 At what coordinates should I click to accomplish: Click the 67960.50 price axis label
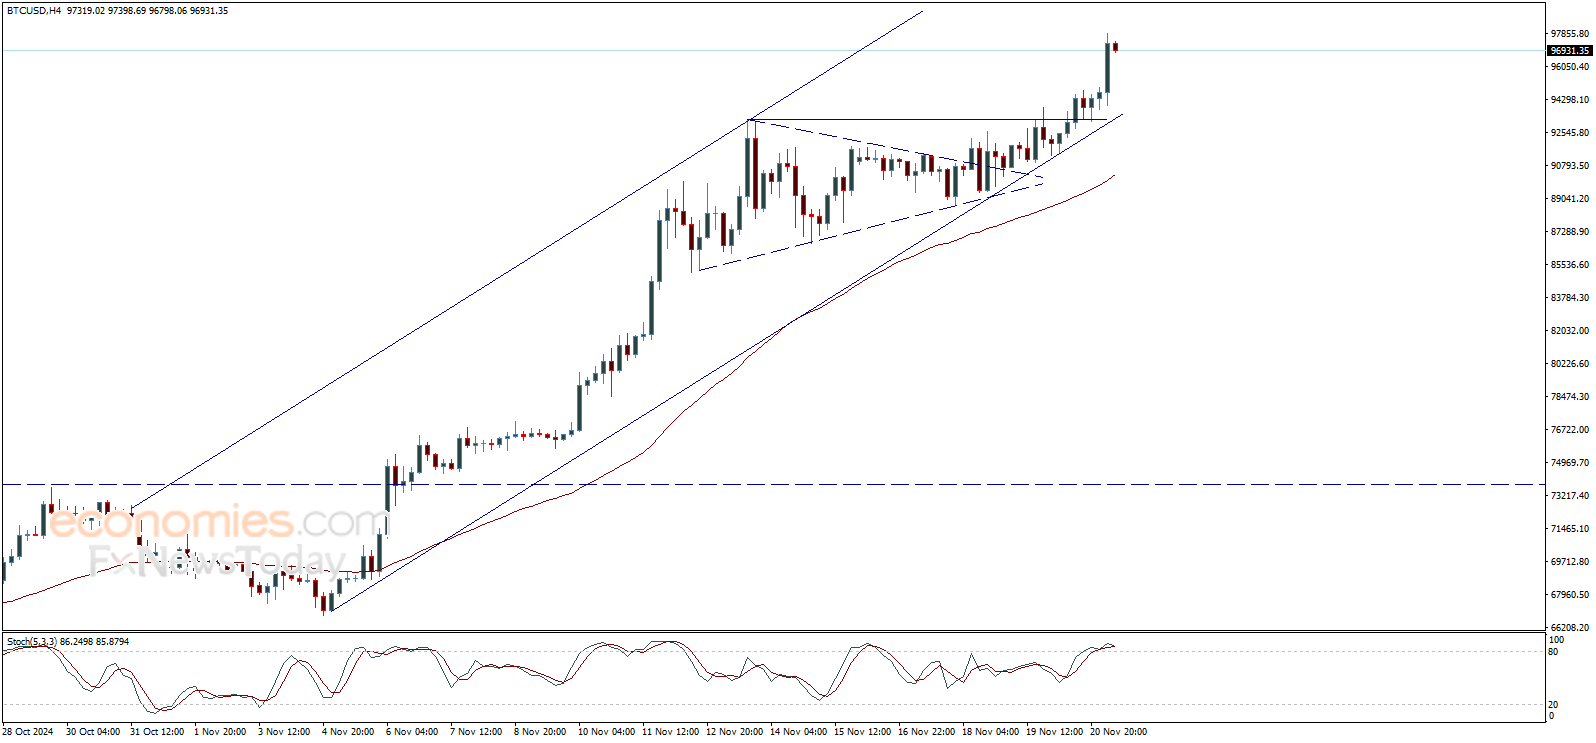click(1570, 595)
